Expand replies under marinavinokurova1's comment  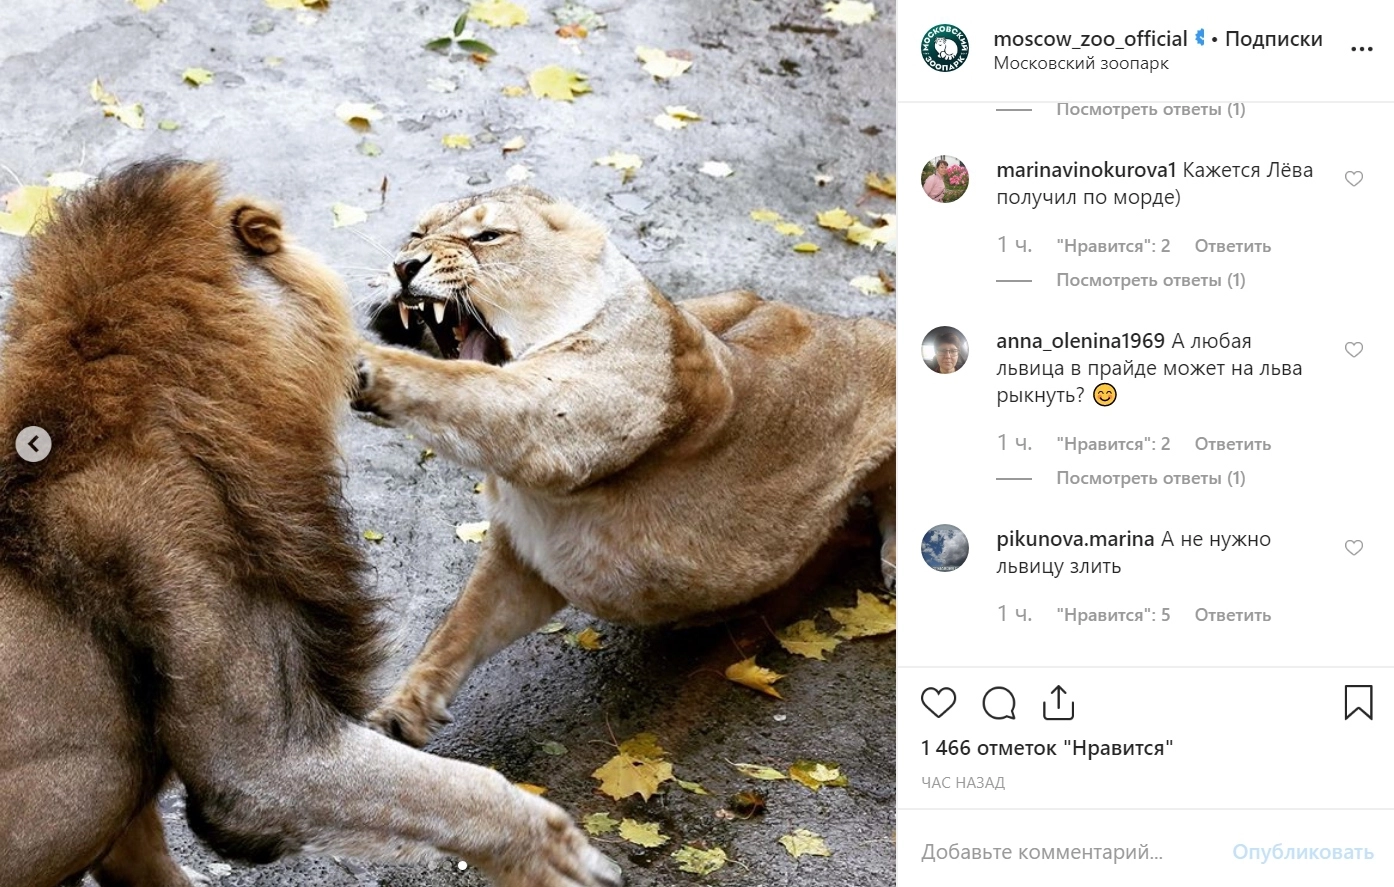click(1150, 280)
